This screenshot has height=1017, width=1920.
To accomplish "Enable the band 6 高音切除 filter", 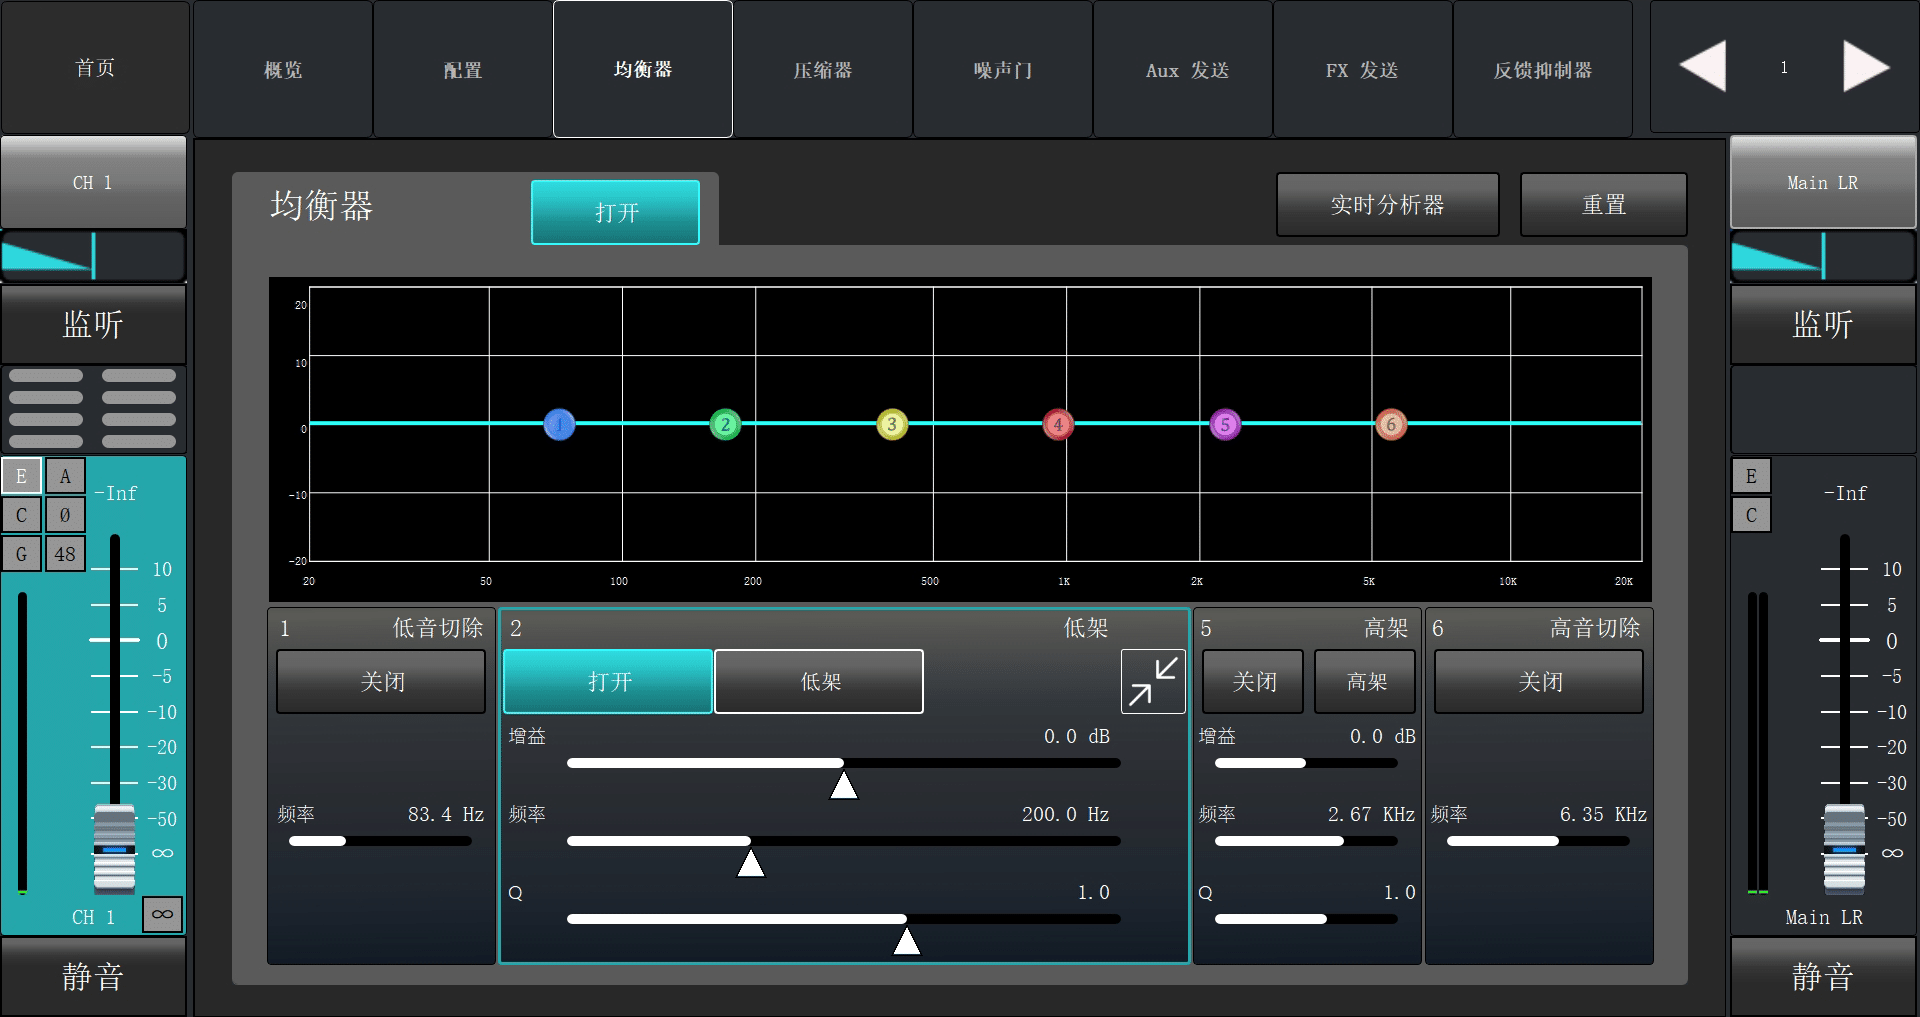I will (x=1538, y=681).
